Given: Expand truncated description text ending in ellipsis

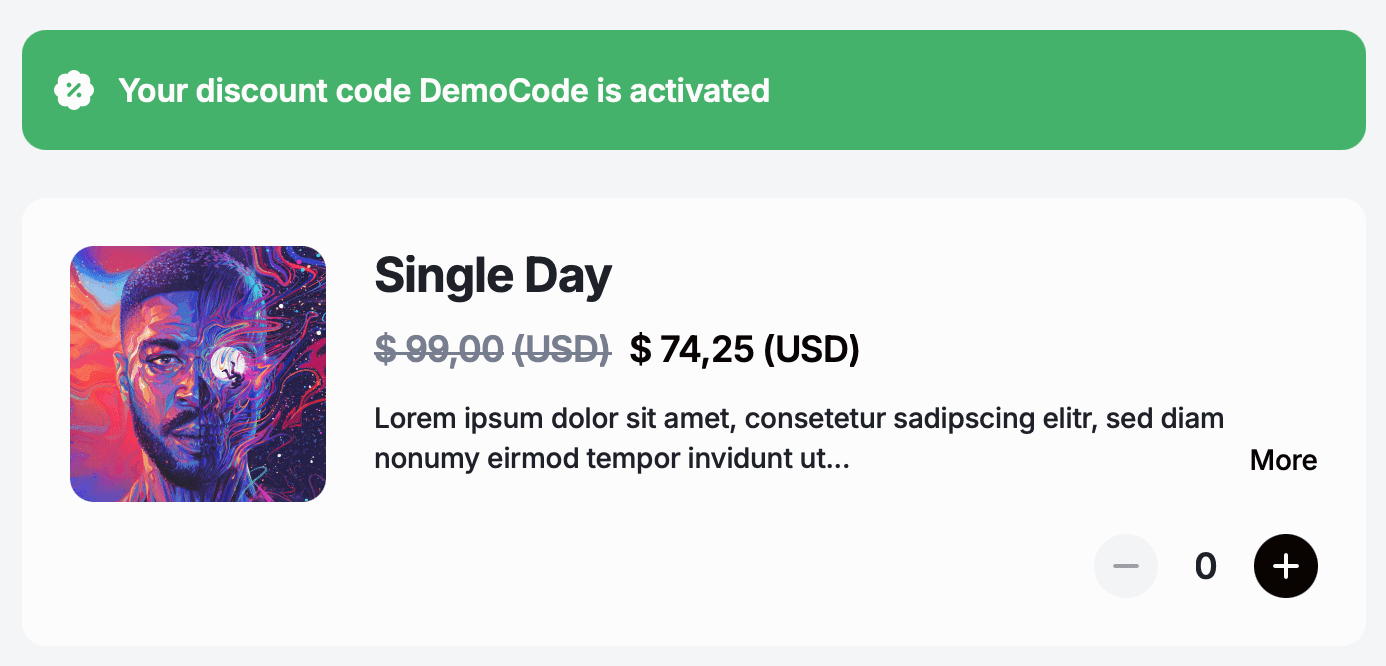Looking at the screenshot, I should [1283, 461].
